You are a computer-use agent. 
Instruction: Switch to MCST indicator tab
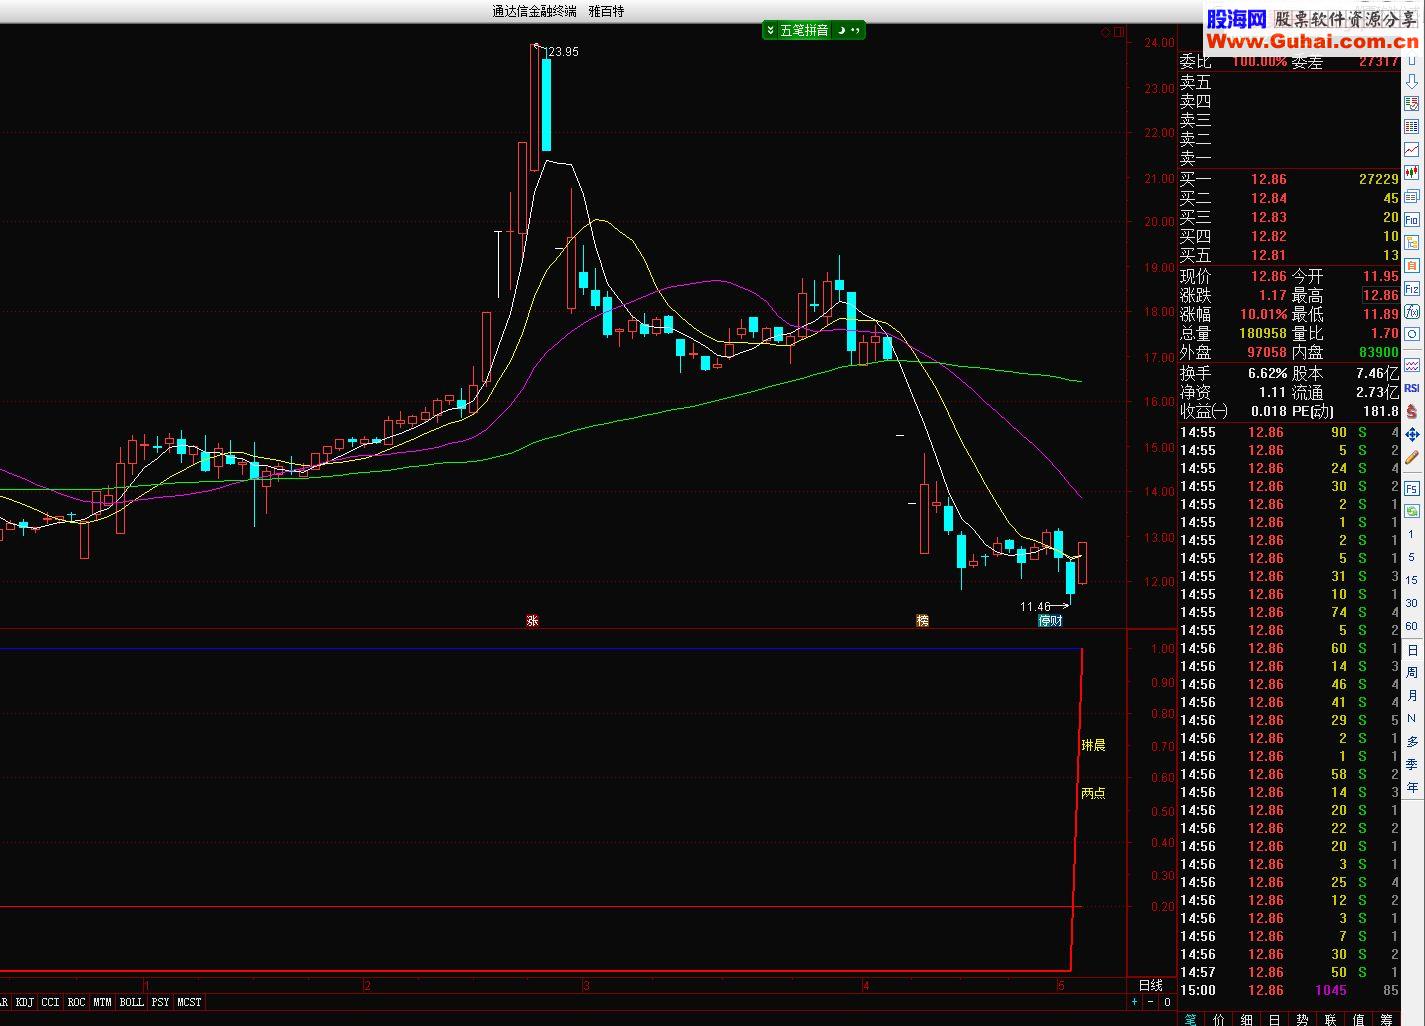[x=189, y=1002]
